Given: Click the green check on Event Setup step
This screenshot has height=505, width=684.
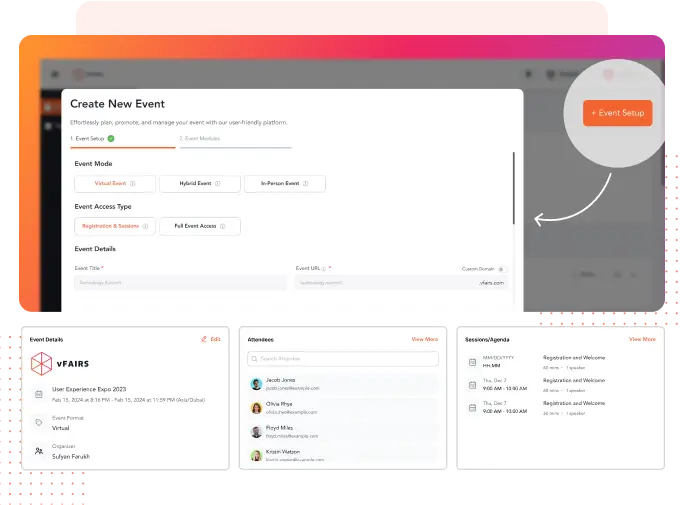Looking at the screenshot, I should [111, 139].
